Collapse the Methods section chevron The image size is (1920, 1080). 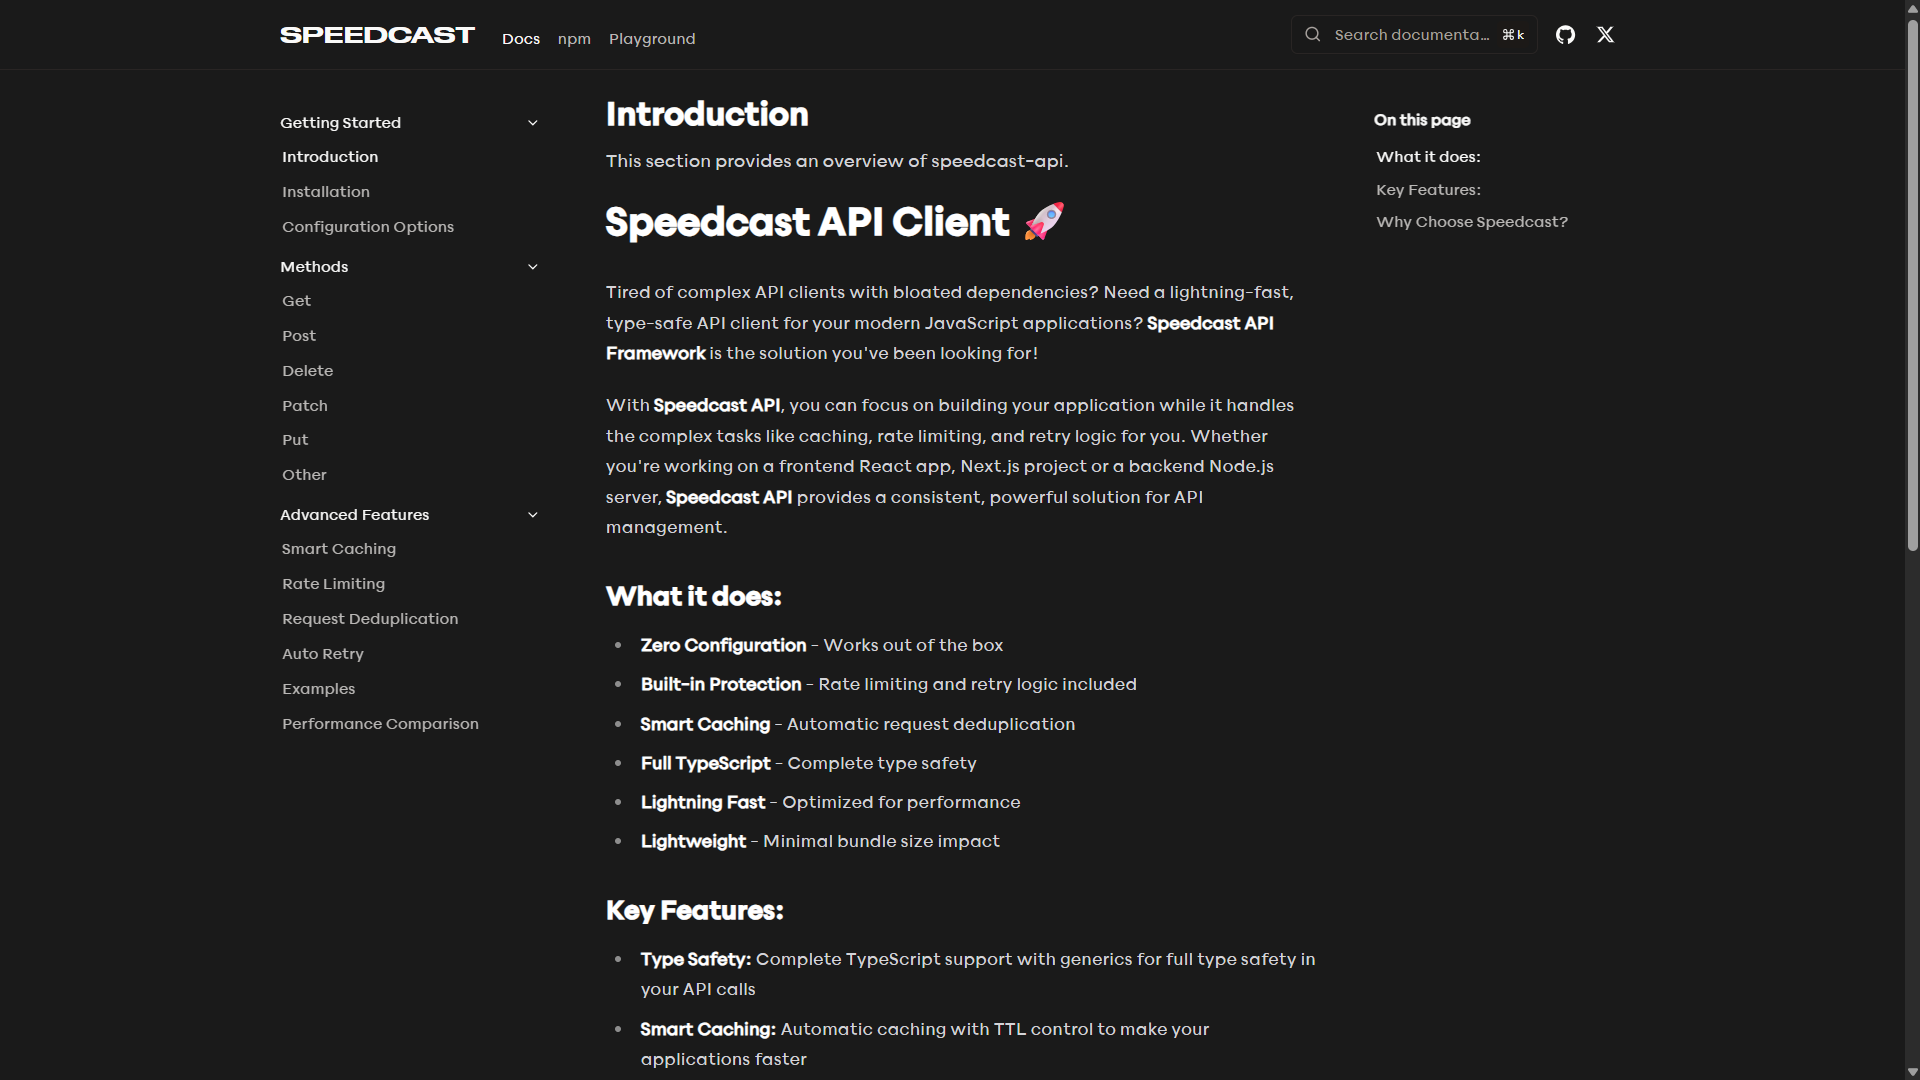(x=533, y=267)
